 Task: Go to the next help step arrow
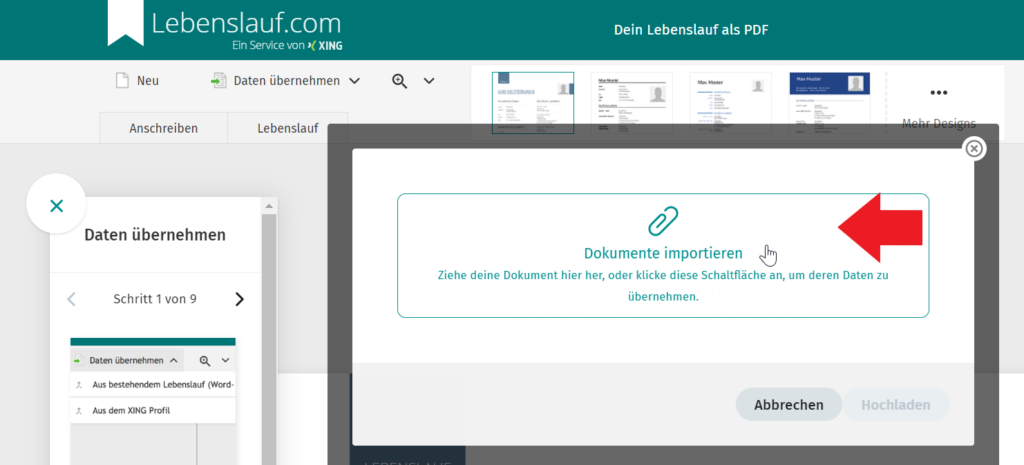240,299
